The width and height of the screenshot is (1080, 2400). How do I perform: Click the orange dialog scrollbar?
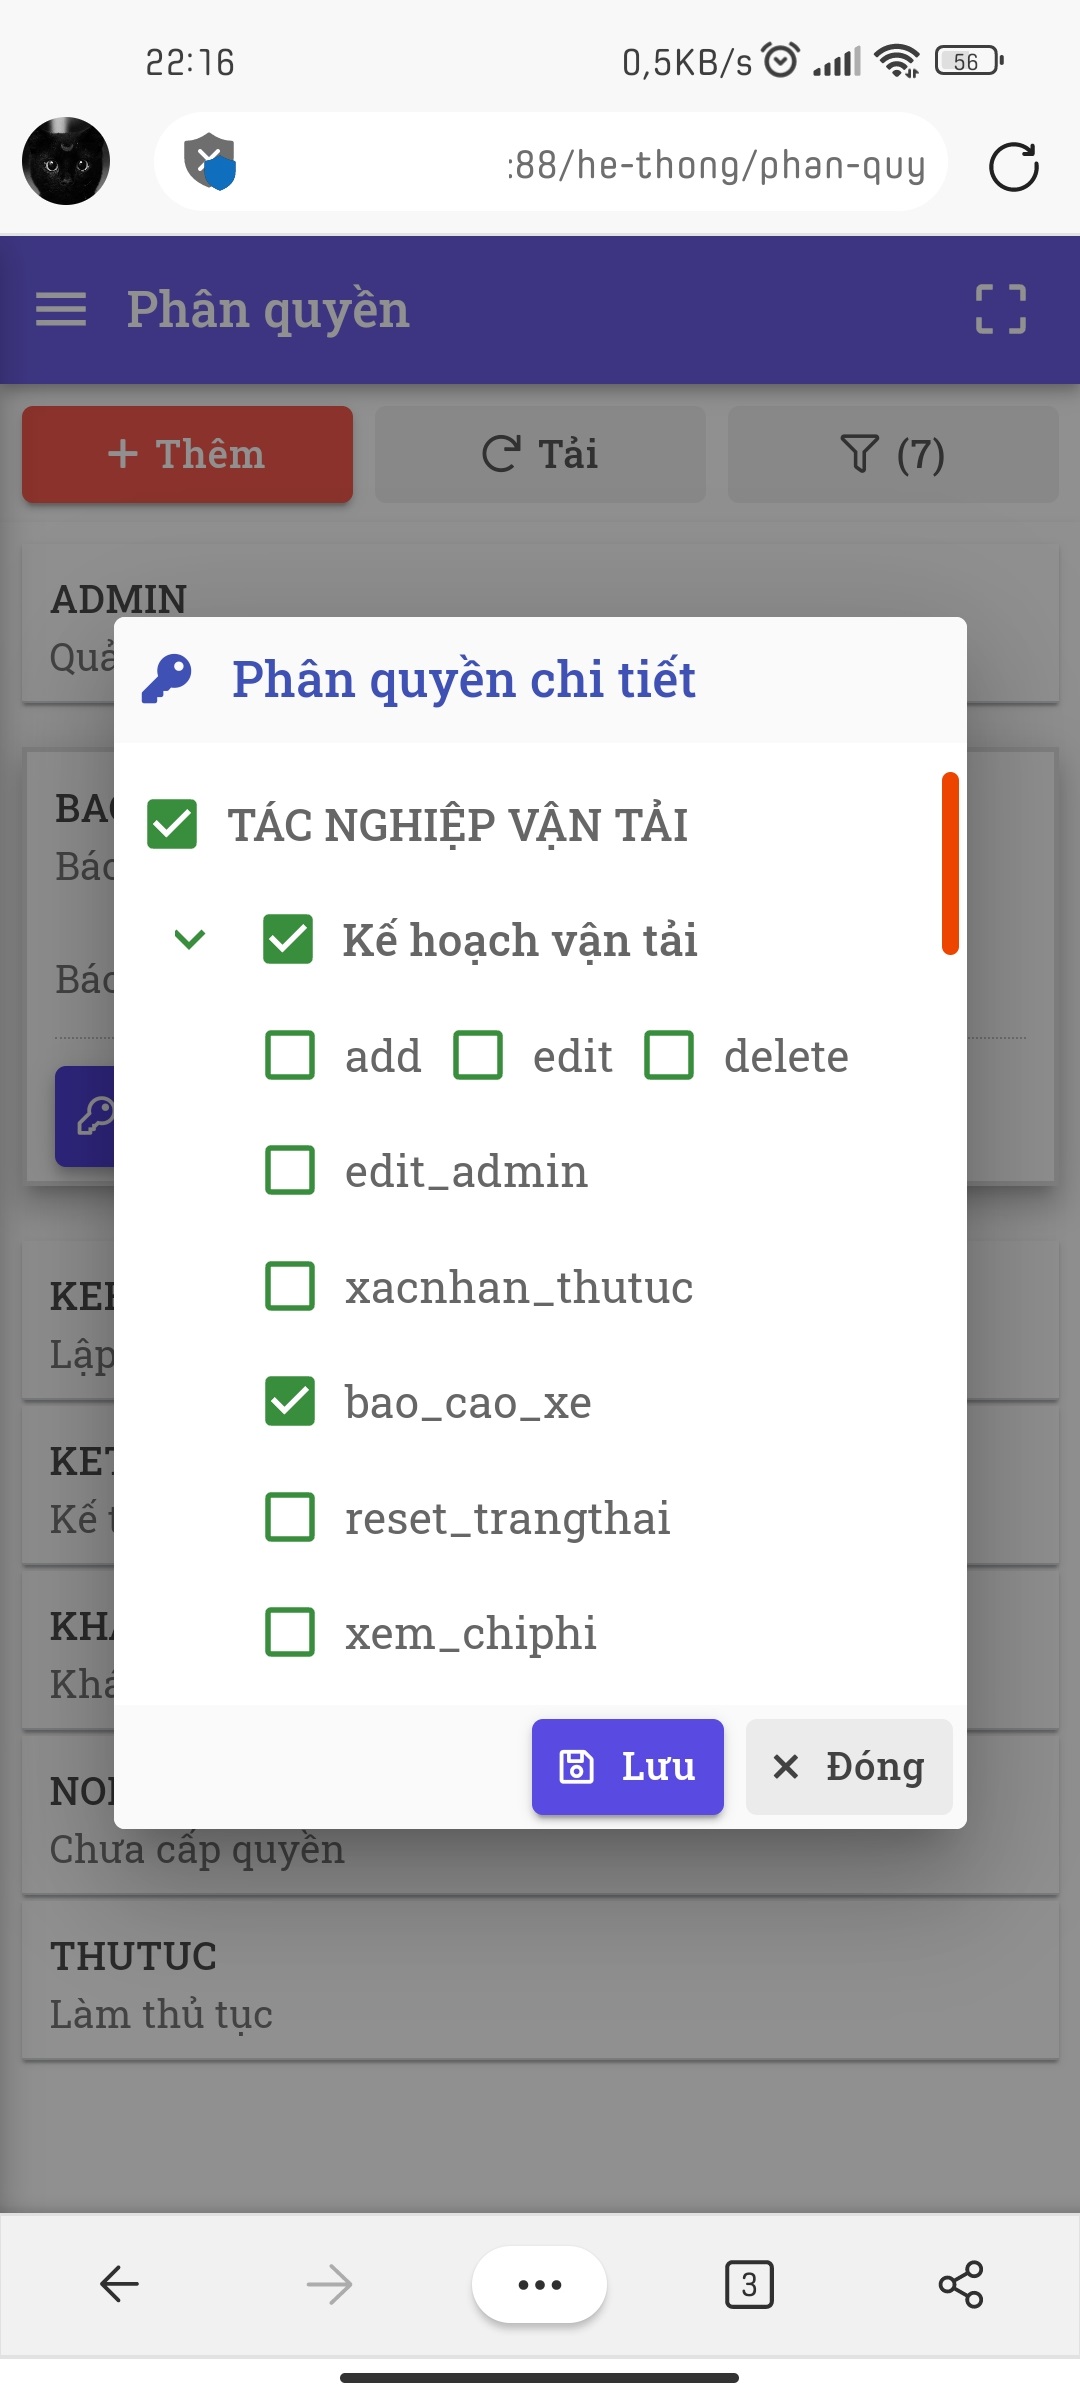tap(950, 864)
